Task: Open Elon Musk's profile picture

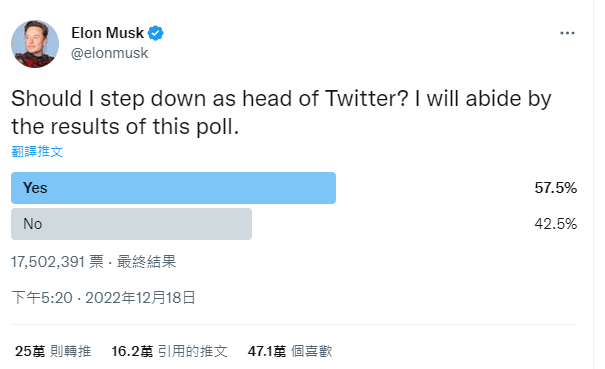Action: 35,44
